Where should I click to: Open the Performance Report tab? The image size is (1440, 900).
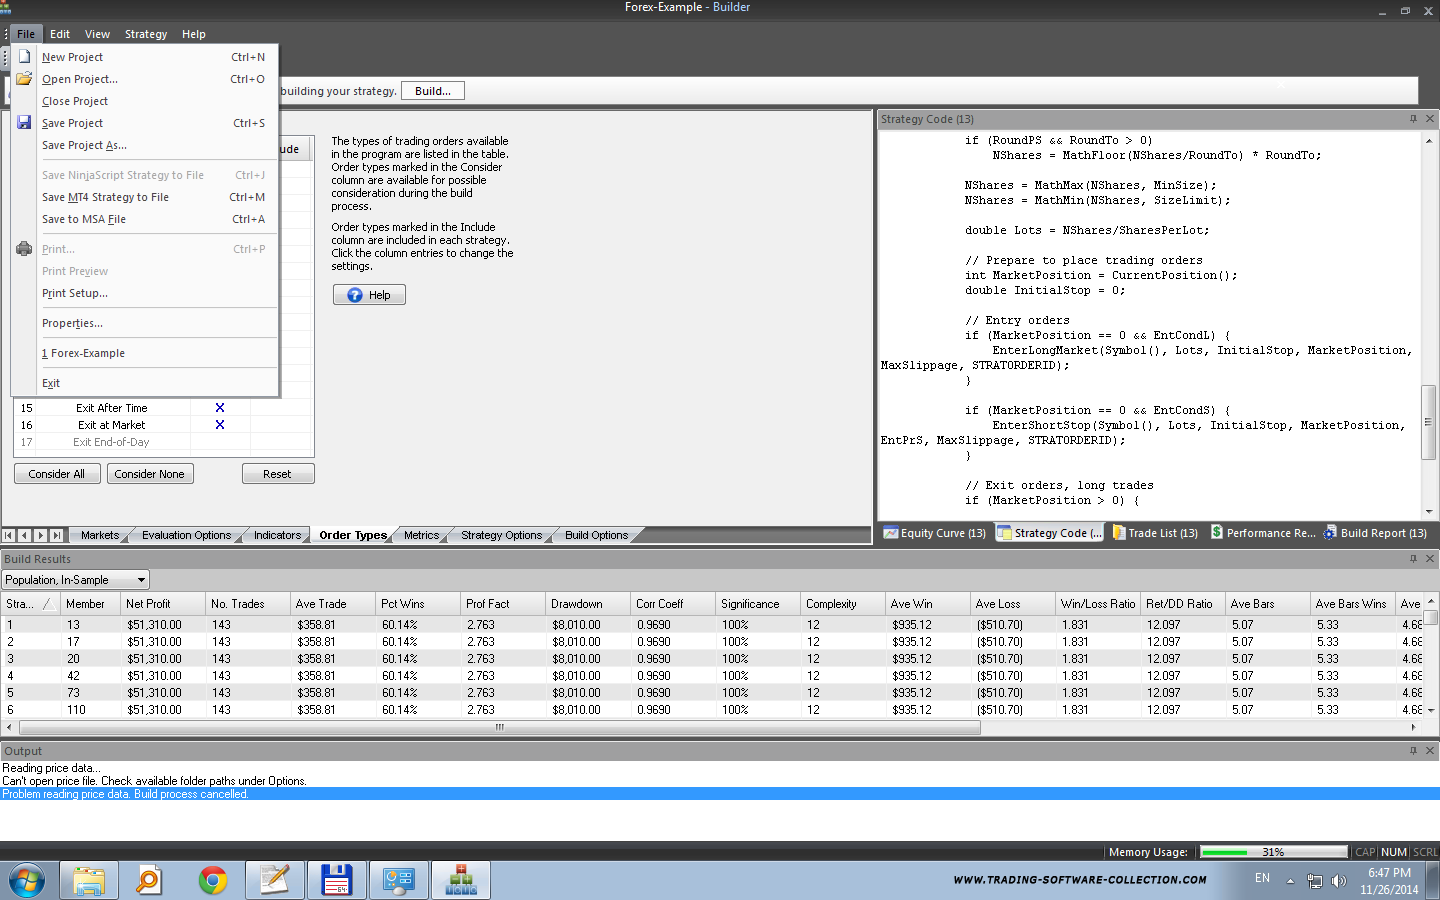[1263, 533]
